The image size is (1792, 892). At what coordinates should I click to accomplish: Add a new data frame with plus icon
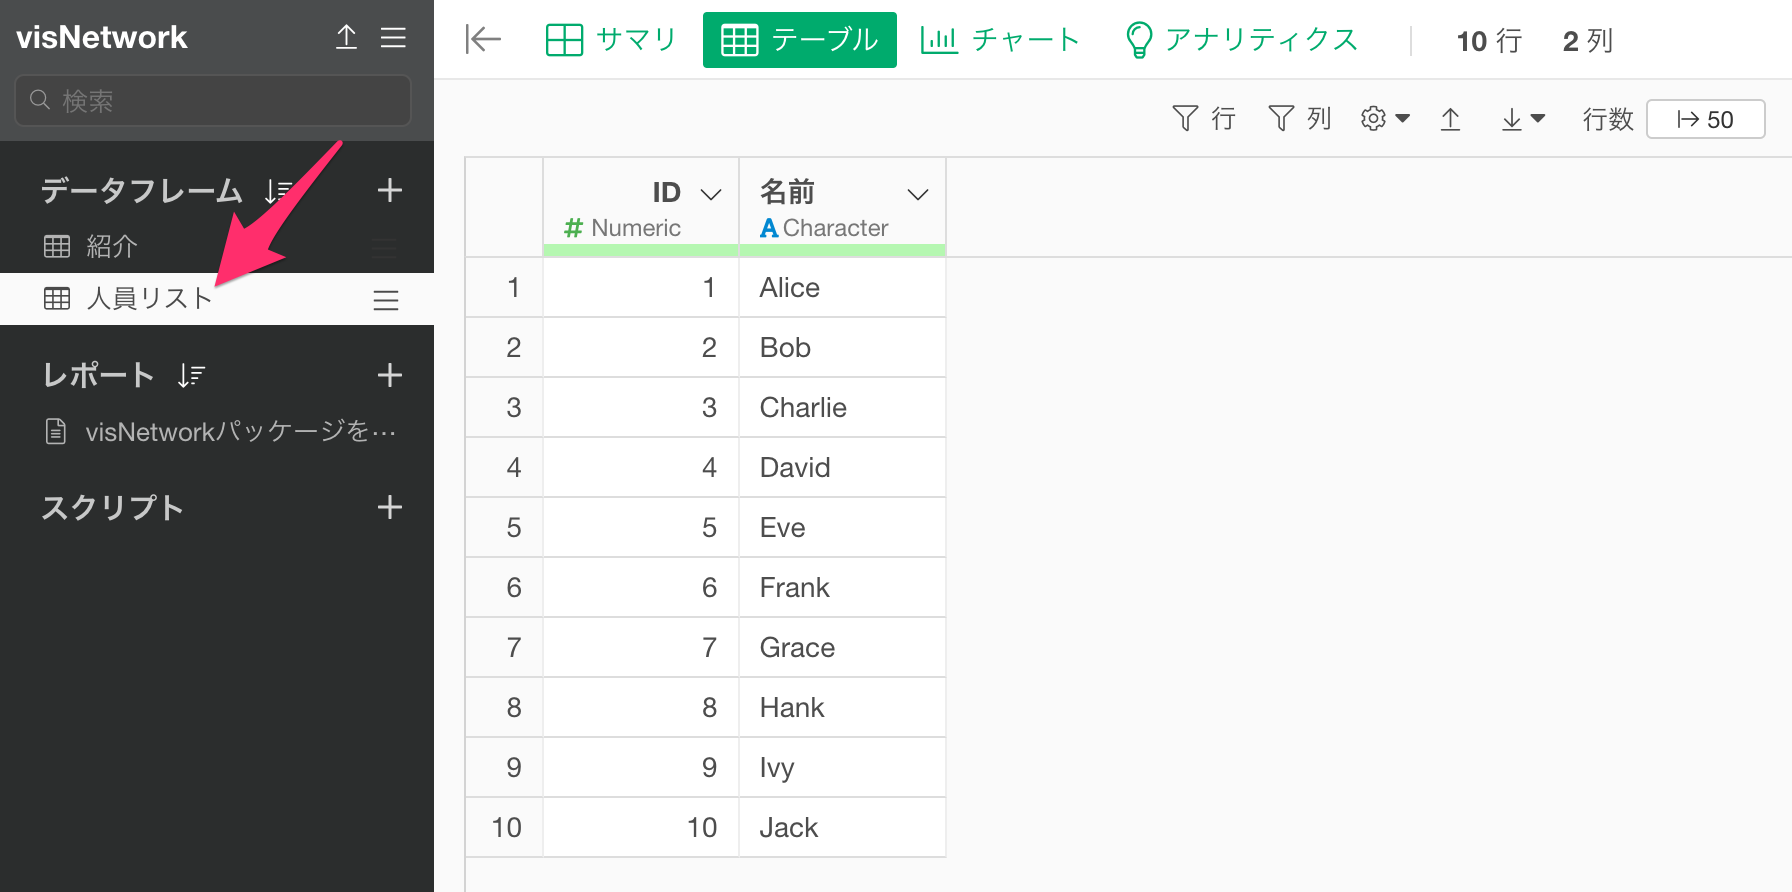[x=389, y=190]
